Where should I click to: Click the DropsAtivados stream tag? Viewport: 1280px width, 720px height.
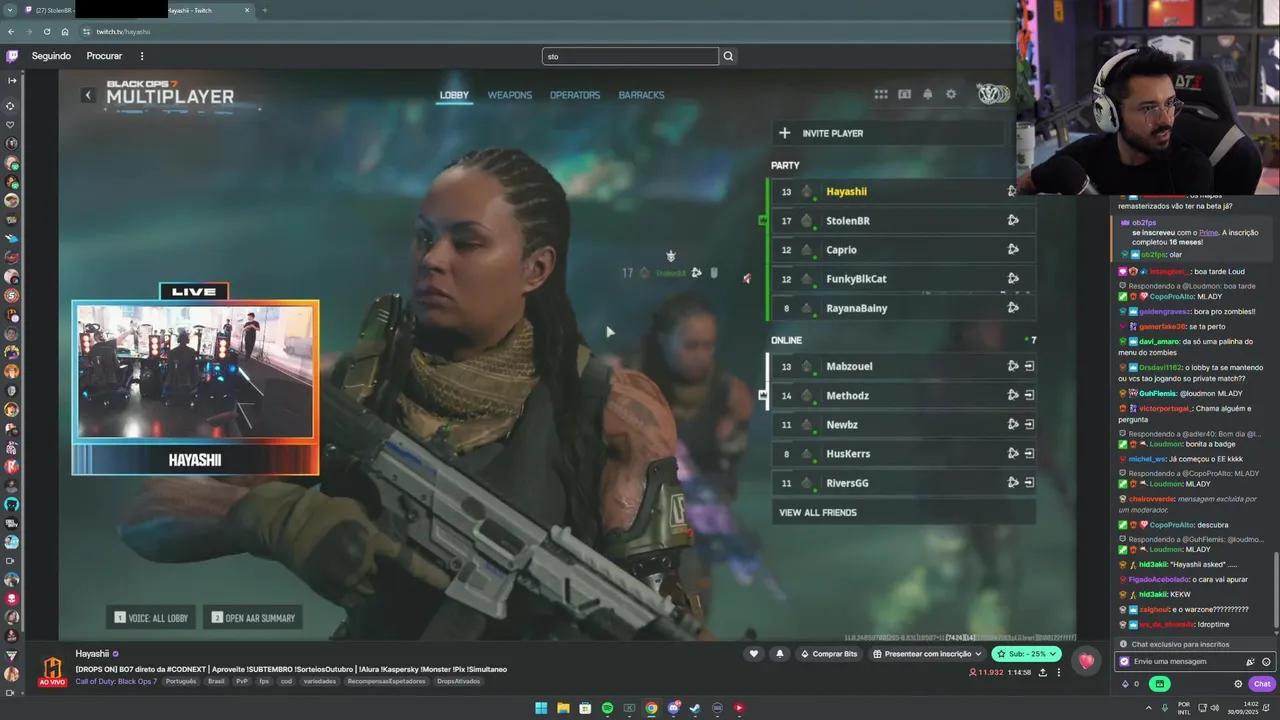(x=459, y=681)
